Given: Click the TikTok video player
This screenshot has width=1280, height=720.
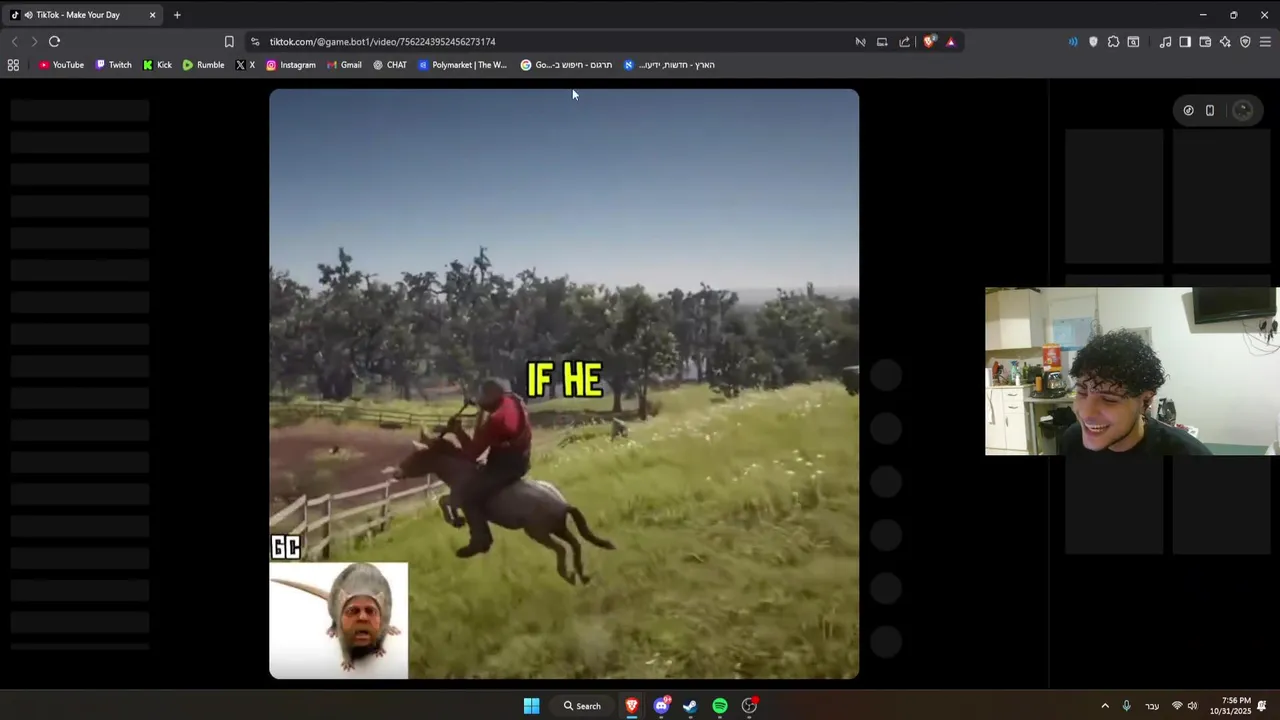Looking at the screenshot, I should pyautogui.click(x=564, y=384).
